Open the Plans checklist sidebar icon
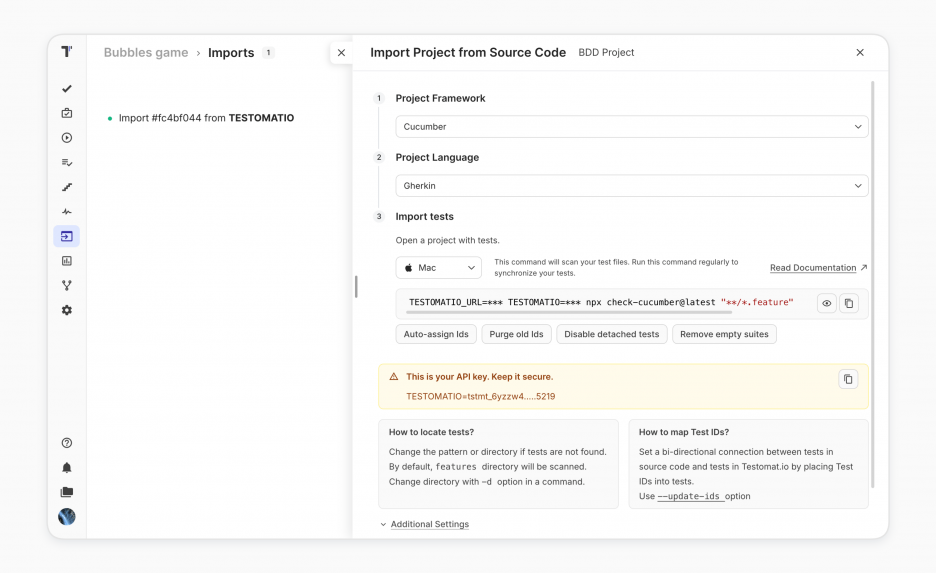This screenshot has height=573, width=936. pyautogui.click(x=67, y=162)
